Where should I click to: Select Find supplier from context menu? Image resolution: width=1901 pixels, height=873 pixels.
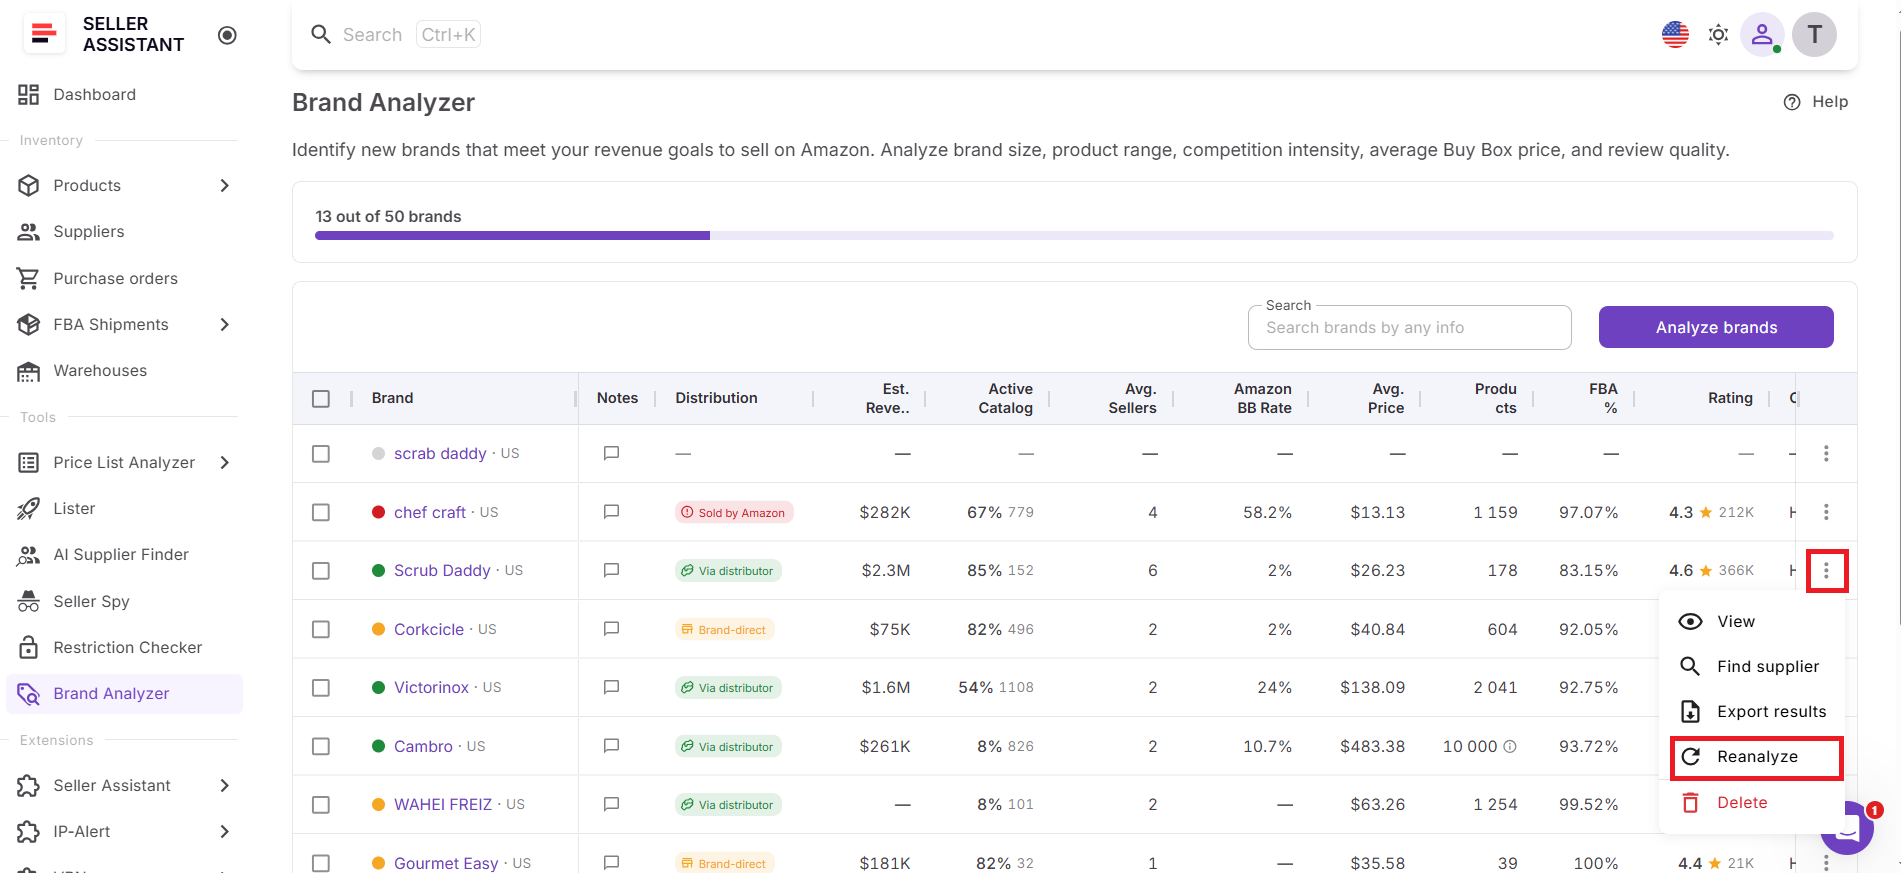[1751, 666]
